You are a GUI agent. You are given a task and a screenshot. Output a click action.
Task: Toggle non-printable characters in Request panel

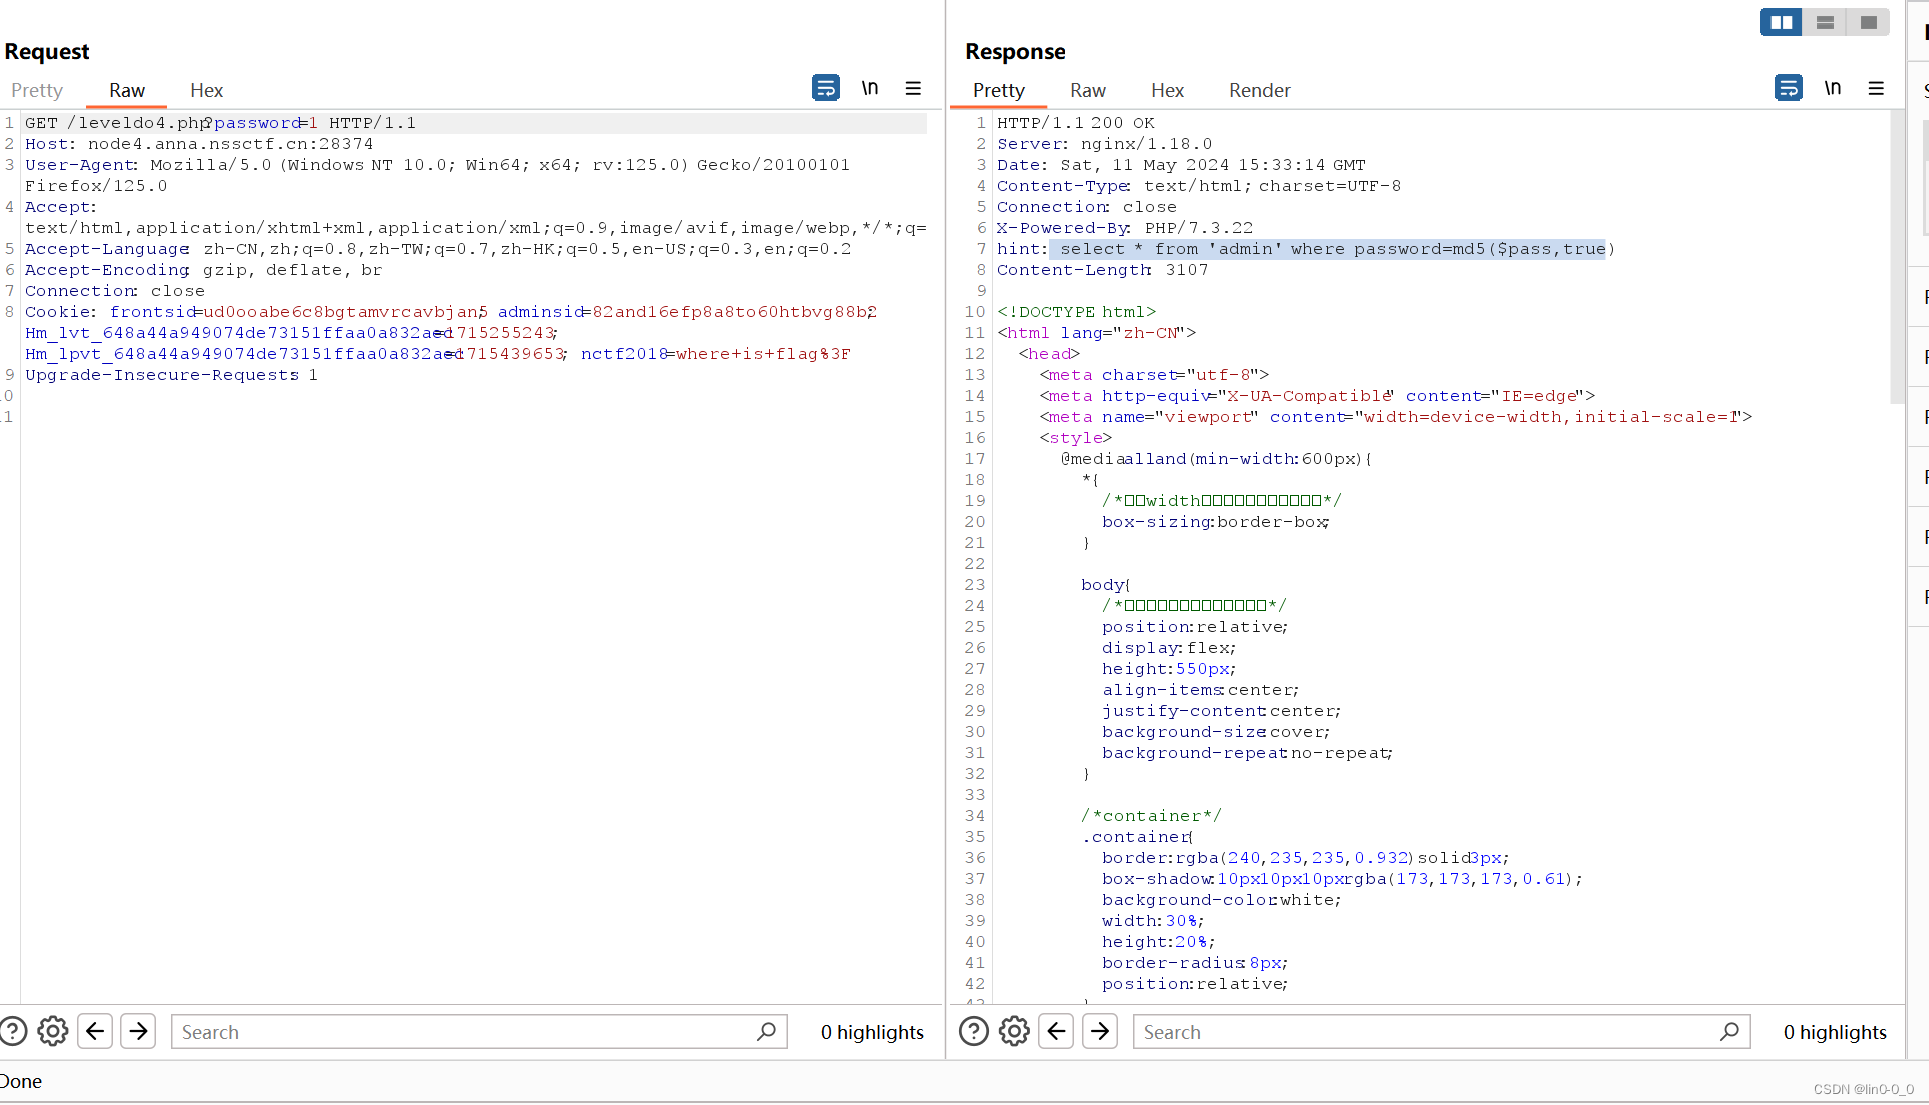pos(870,88)
